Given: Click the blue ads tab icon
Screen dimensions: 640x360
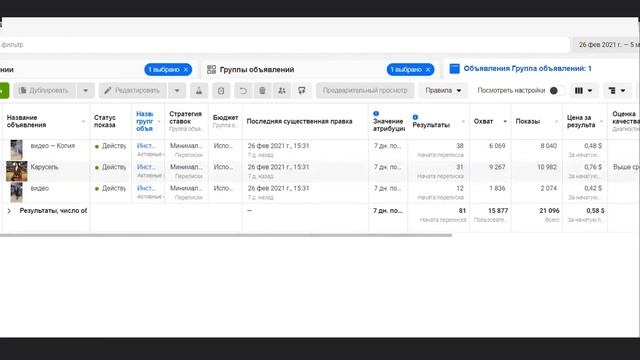Looking at the screenshot, I should coord(454,69).
